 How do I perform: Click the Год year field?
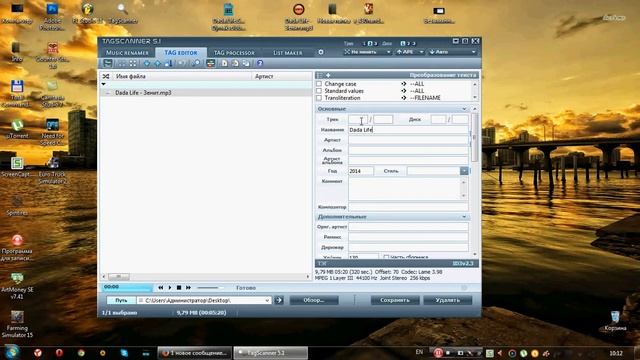361,171
